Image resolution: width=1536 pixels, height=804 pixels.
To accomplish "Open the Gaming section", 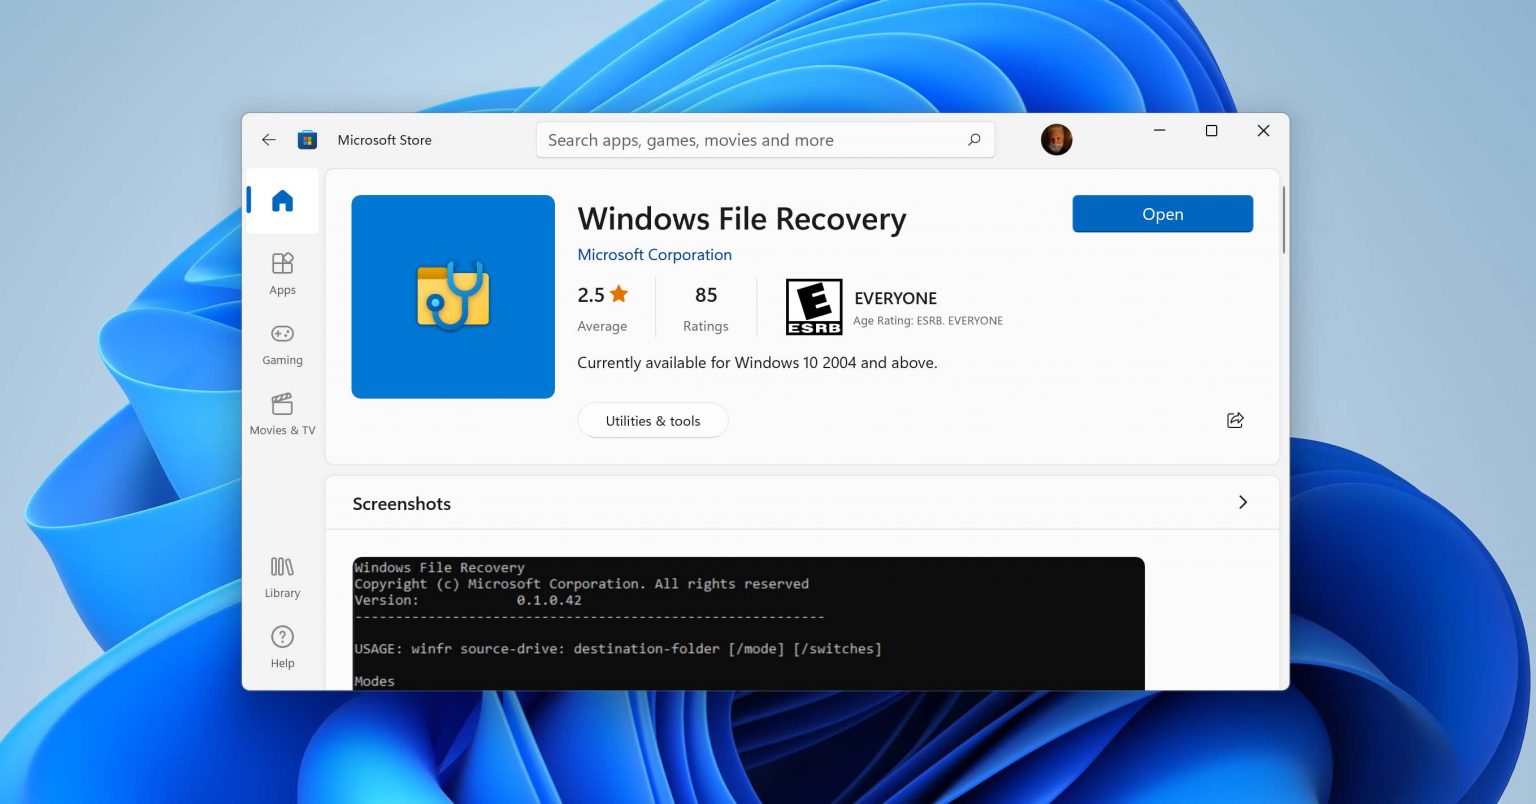I will coord(281,340).
